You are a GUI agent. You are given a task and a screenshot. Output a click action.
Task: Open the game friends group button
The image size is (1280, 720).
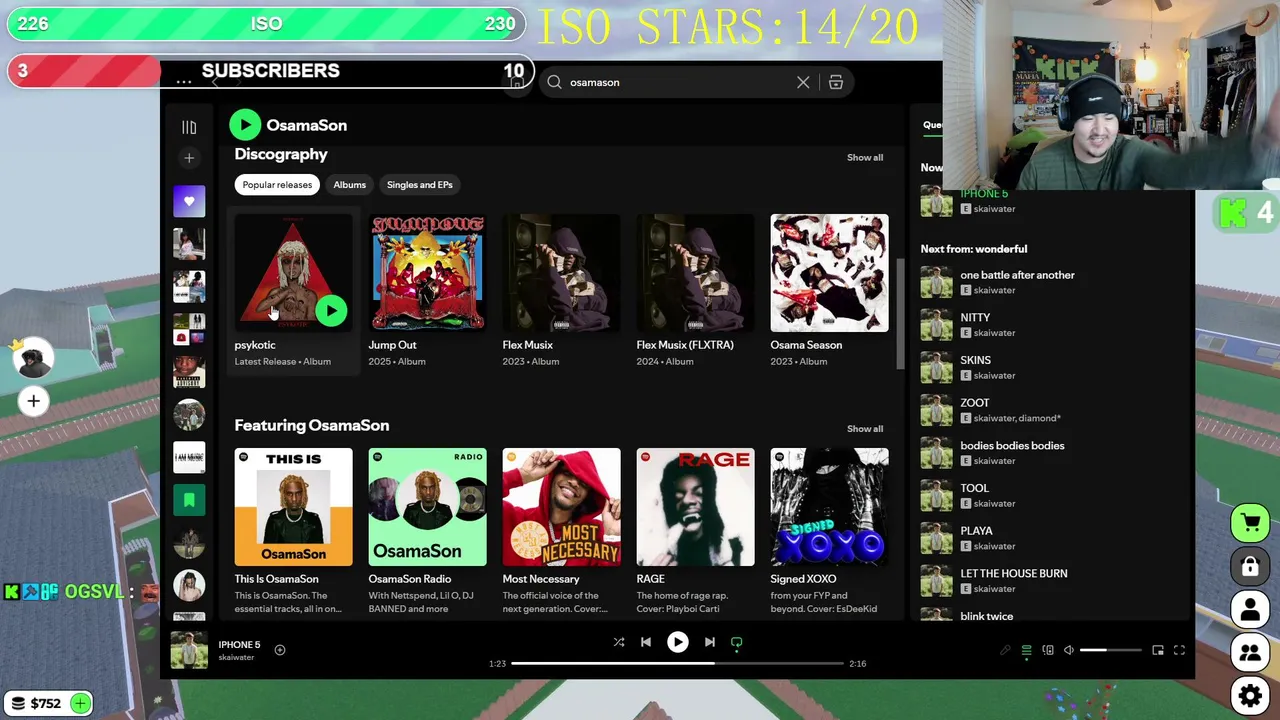click(x=1250, y=652)
